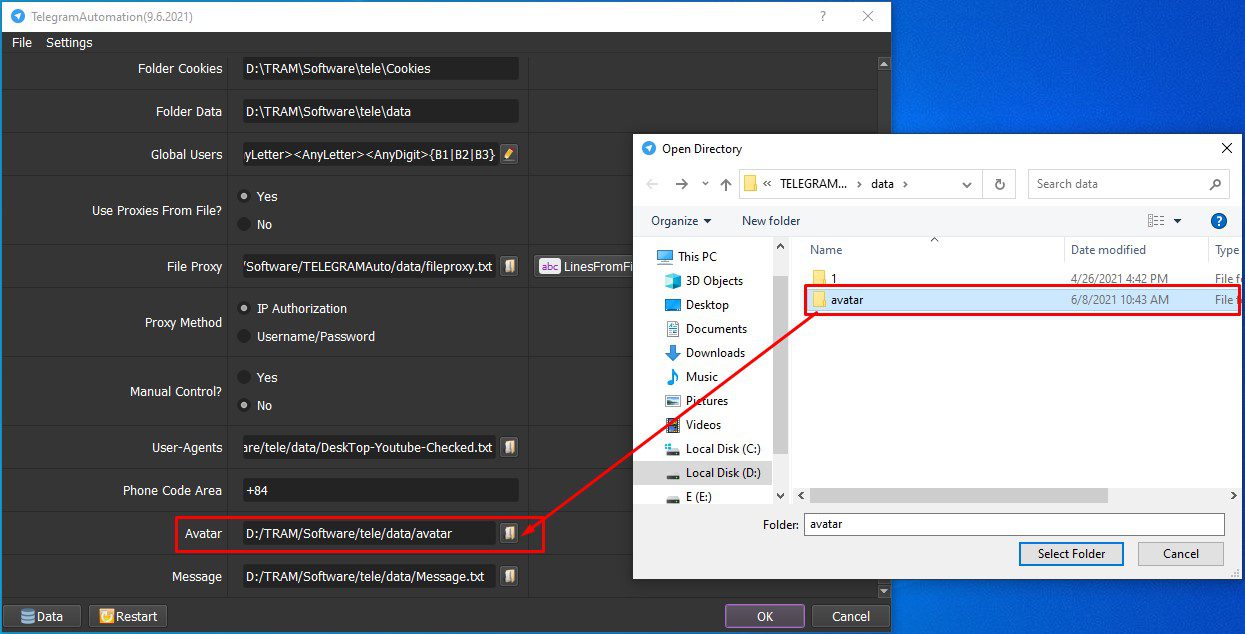Click the edit pencil icon beside Global Users
Viewport: 1245px width, 634px height.
509,154
